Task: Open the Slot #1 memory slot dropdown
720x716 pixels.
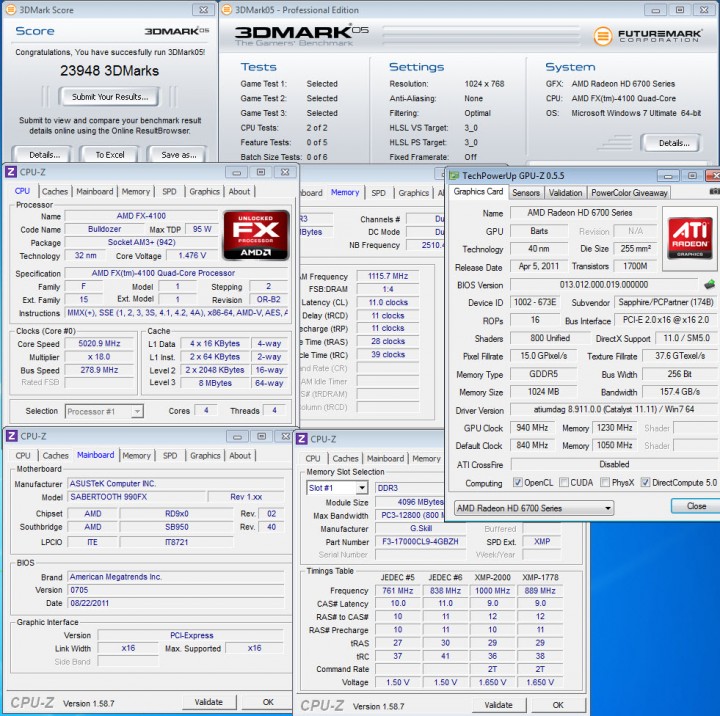Action: [x=337, y=488]
